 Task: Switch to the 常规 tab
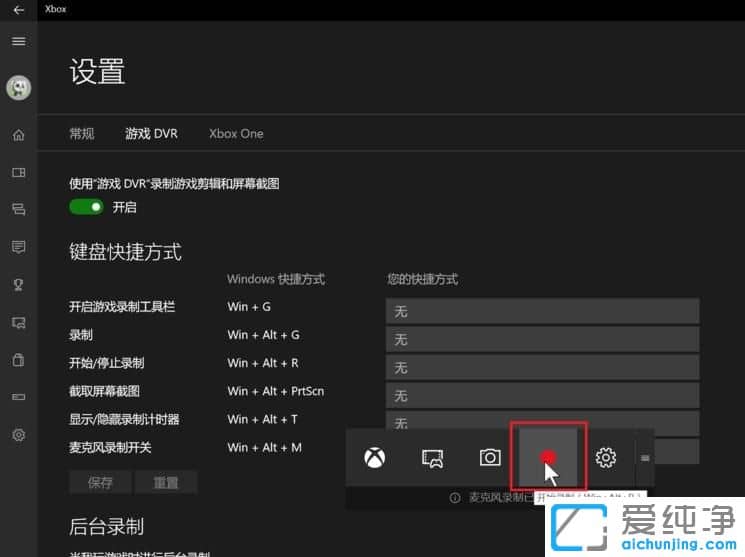[82, 134]
